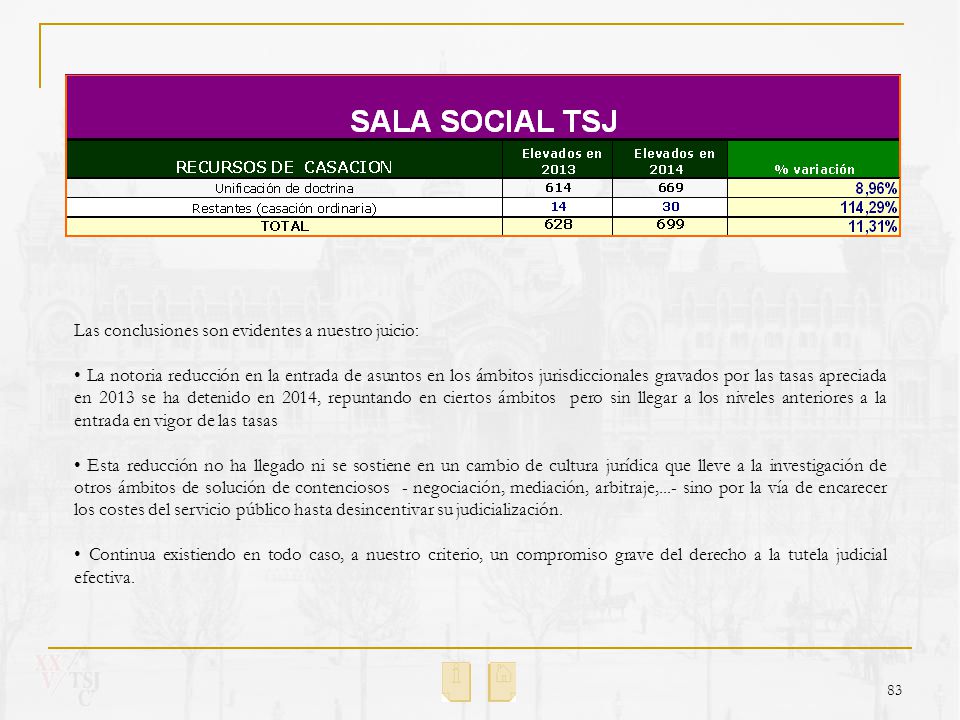This screenshot has height=720, width=960.
Task: Select the RECURSOS DE CASACION header
Action: 283,167
